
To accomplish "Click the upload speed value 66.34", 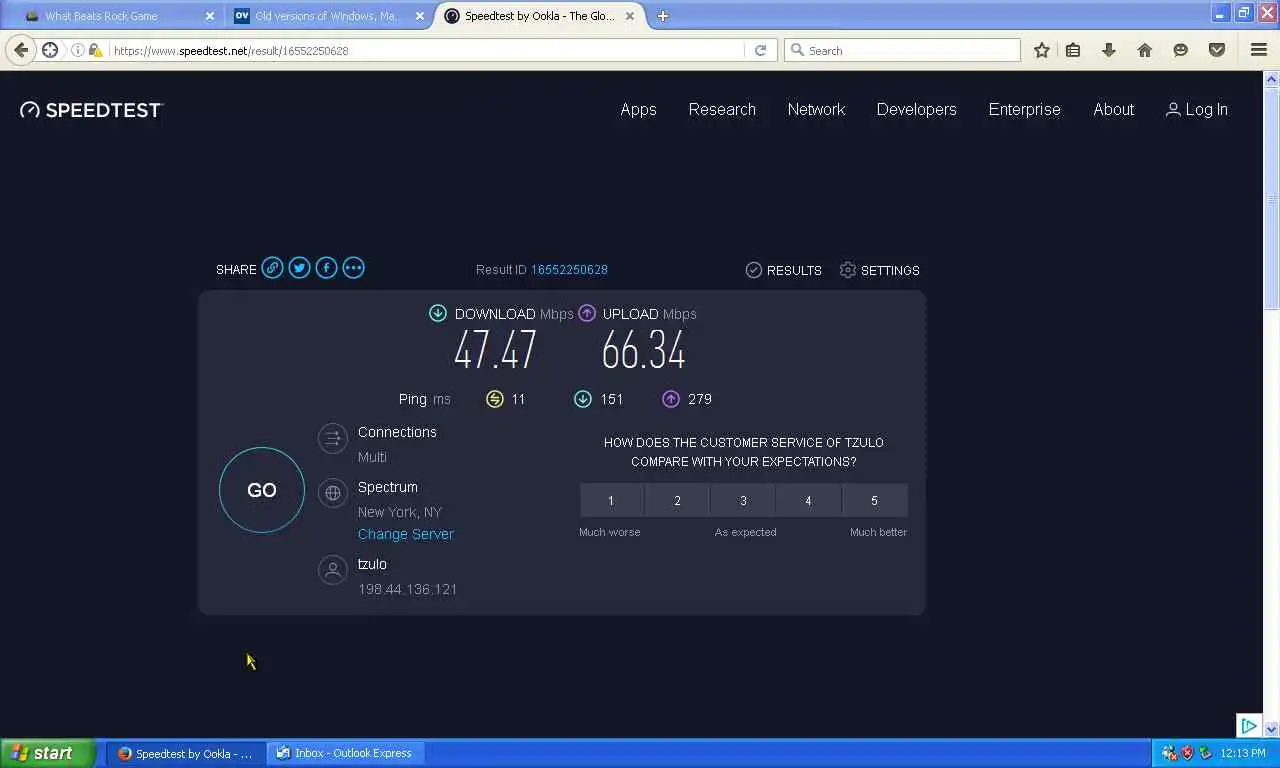I will click(643, 351).
